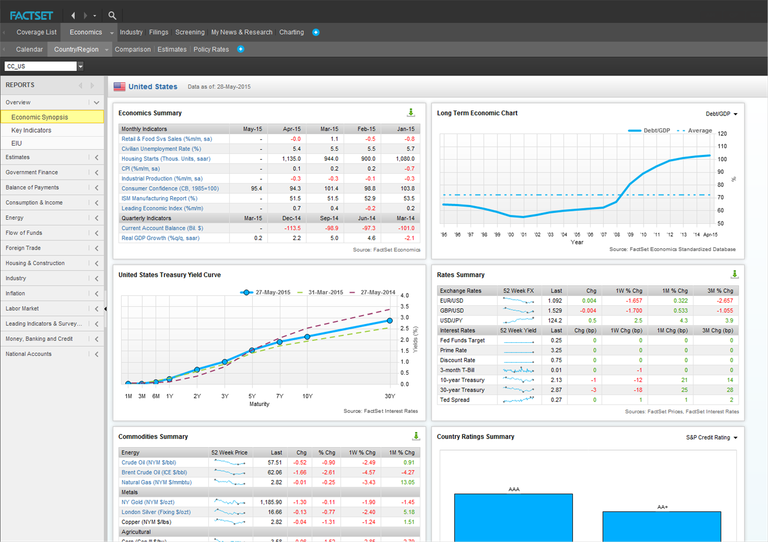
Task: Click the forward navigation arrow in top bar
Action: [x=85, y=16]
